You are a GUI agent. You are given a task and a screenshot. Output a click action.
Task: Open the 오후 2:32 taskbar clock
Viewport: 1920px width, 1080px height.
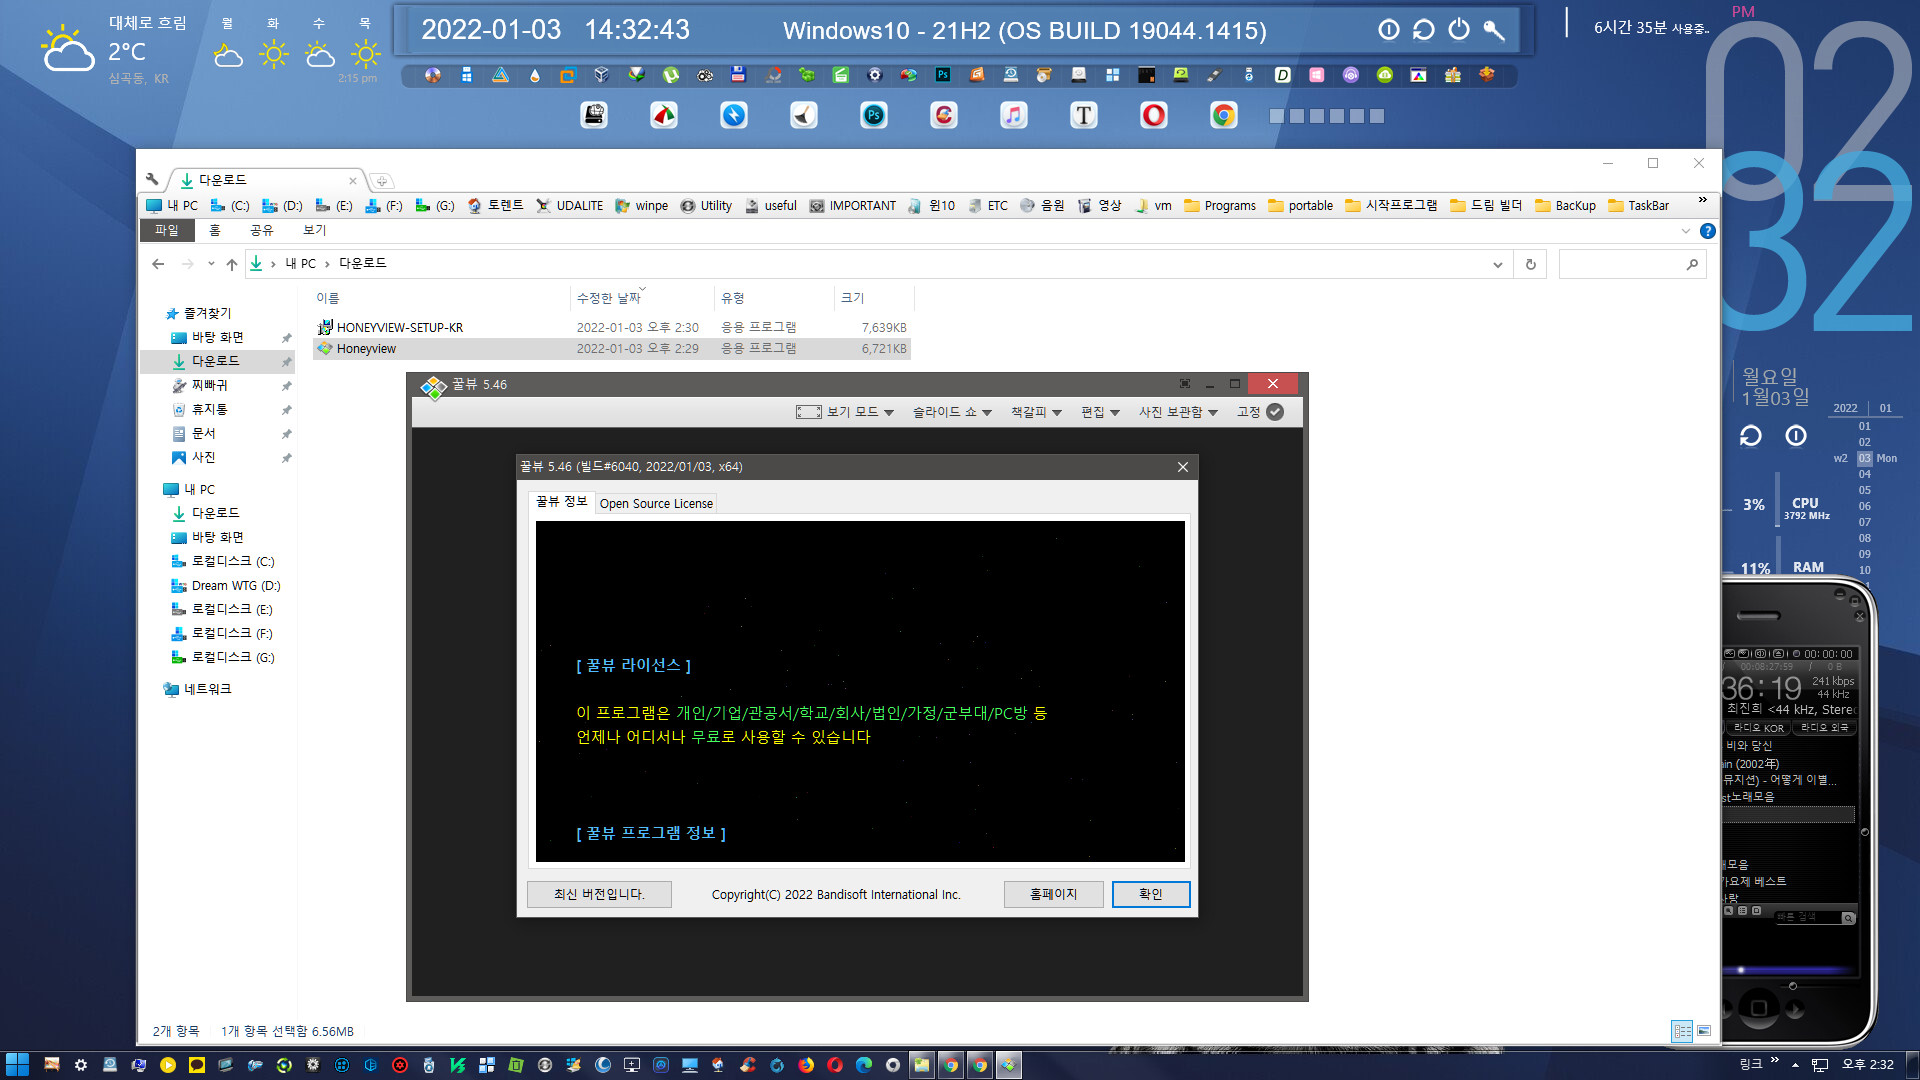(1868, 1065)
